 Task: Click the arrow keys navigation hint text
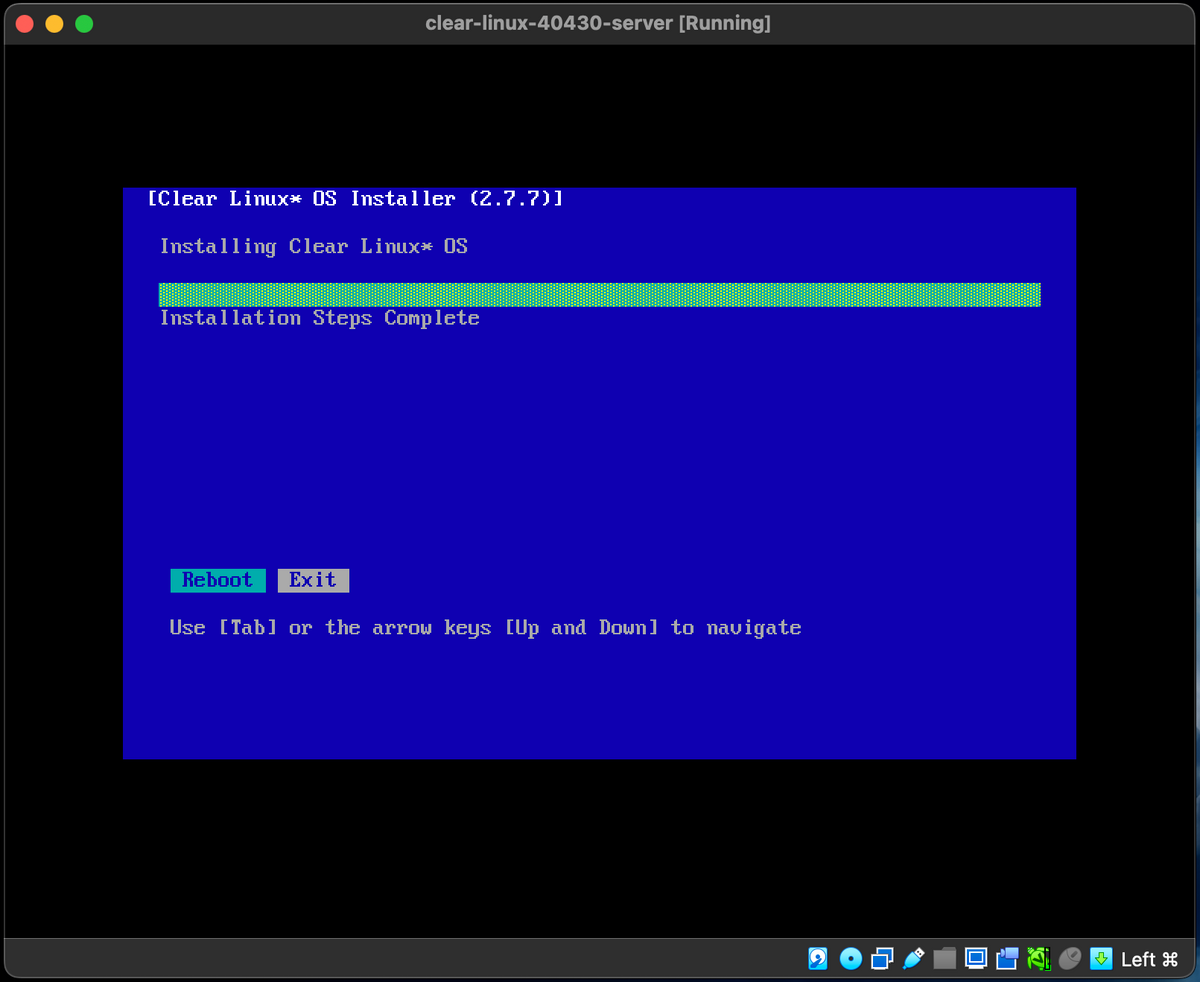[484, 627]
